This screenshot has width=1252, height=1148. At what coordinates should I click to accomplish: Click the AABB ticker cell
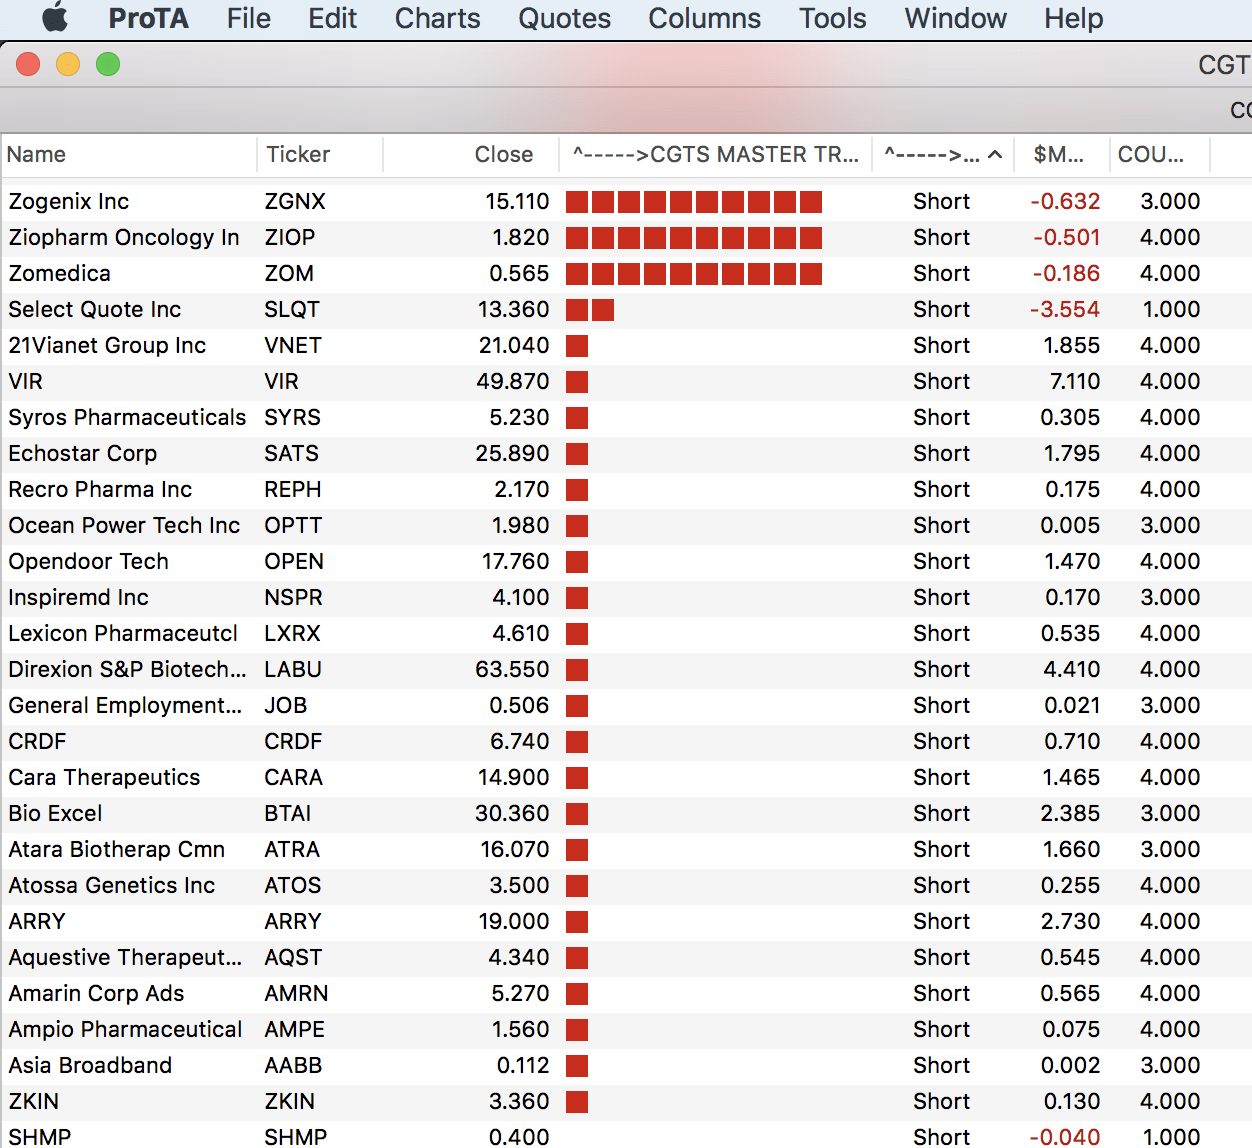293,1065
